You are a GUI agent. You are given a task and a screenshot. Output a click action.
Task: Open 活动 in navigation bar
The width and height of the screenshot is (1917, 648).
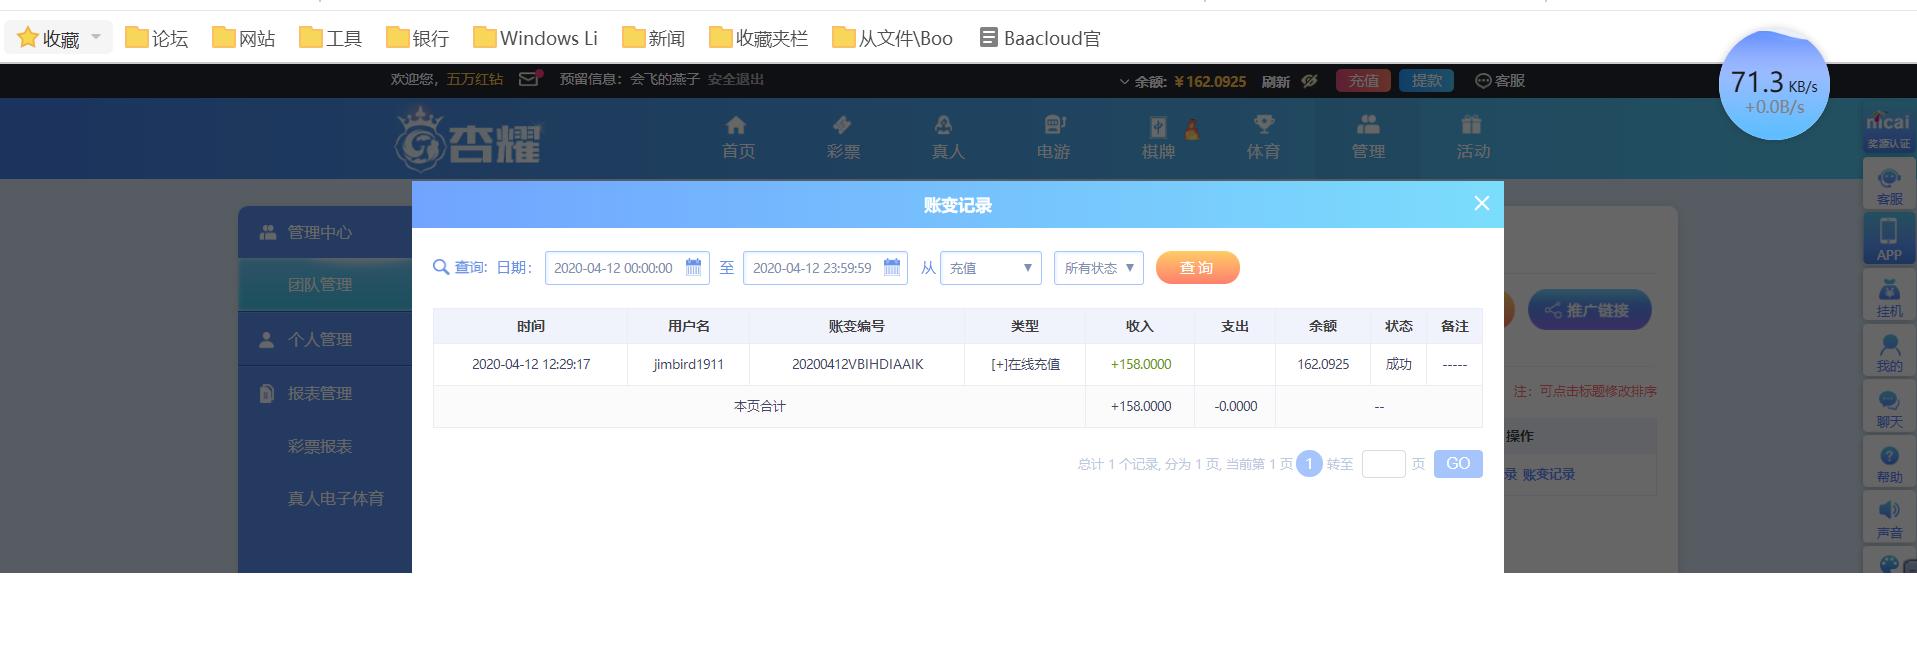pos(1473,138)
